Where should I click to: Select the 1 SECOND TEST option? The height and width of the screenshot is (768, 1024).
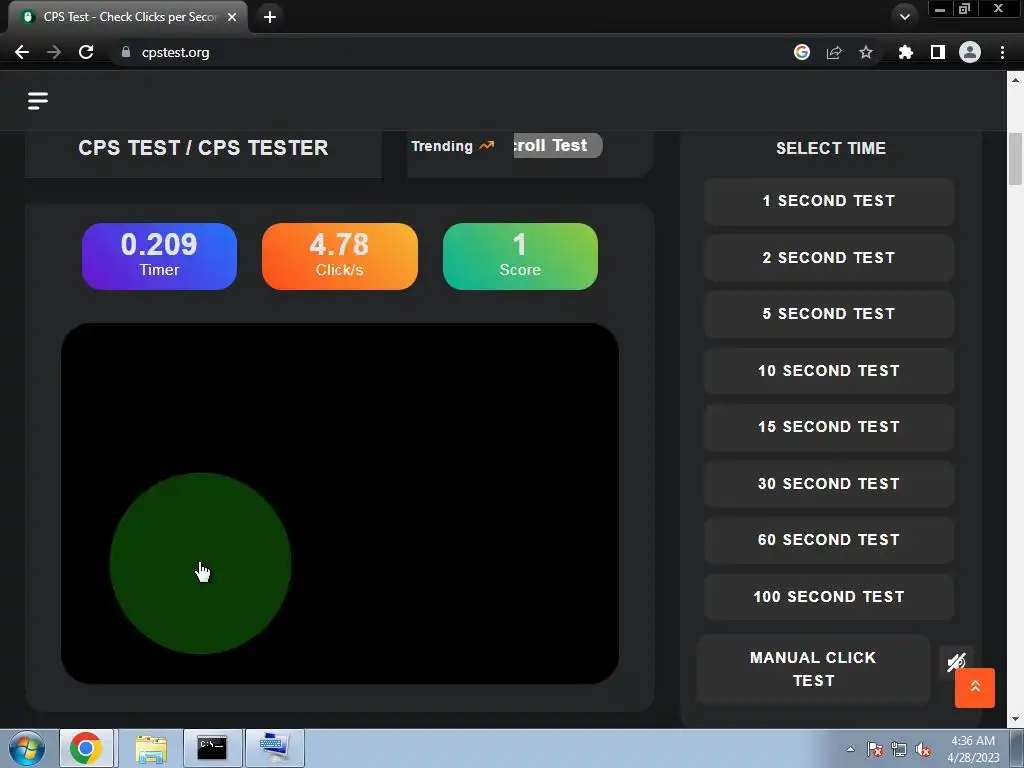tap(829, 201)
